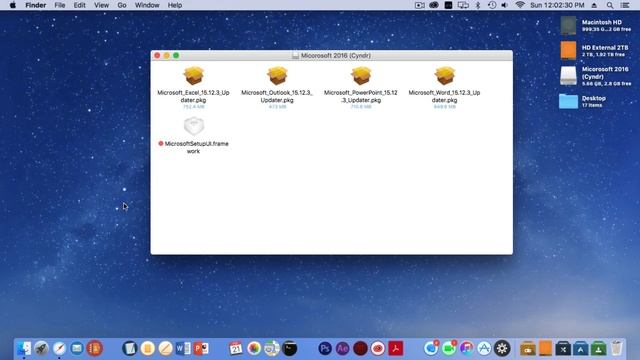Open Microsoft PowerPoint from the Dock
Screen dimensions: 640x360
click(x=201, y=348)
